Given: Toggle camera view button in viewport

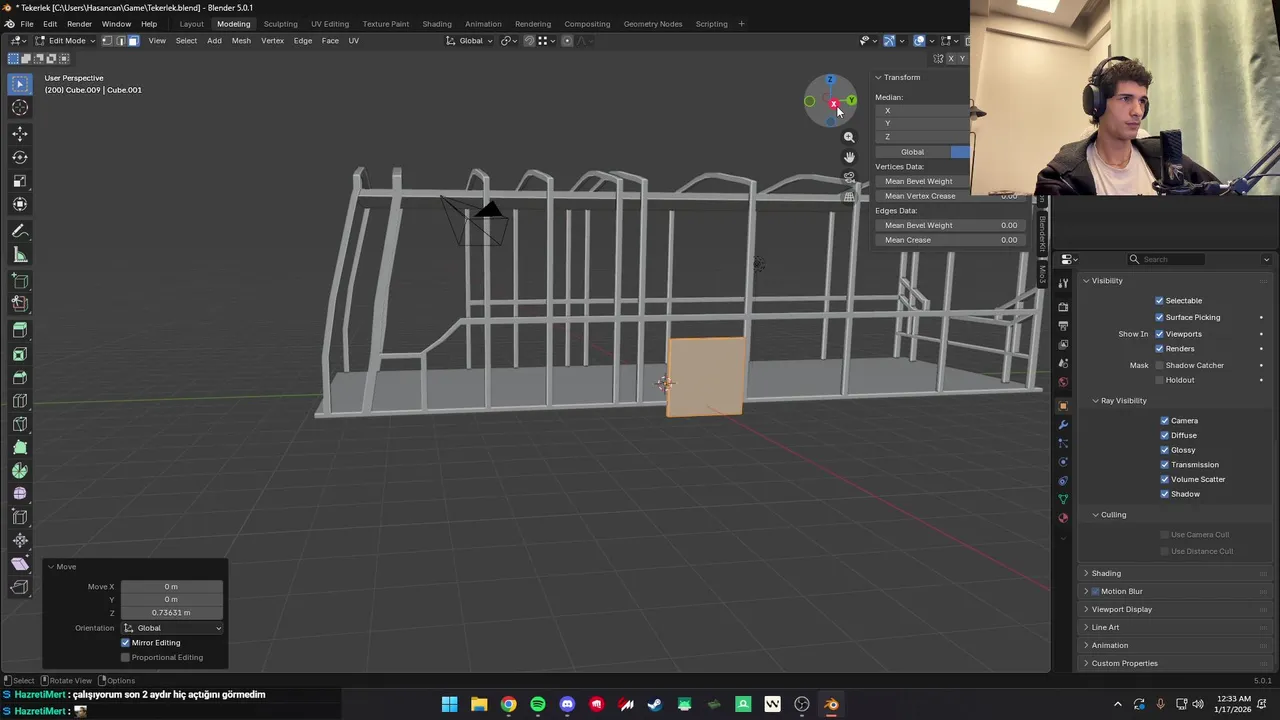Looking at the screenshot, I should pos(849,177).
